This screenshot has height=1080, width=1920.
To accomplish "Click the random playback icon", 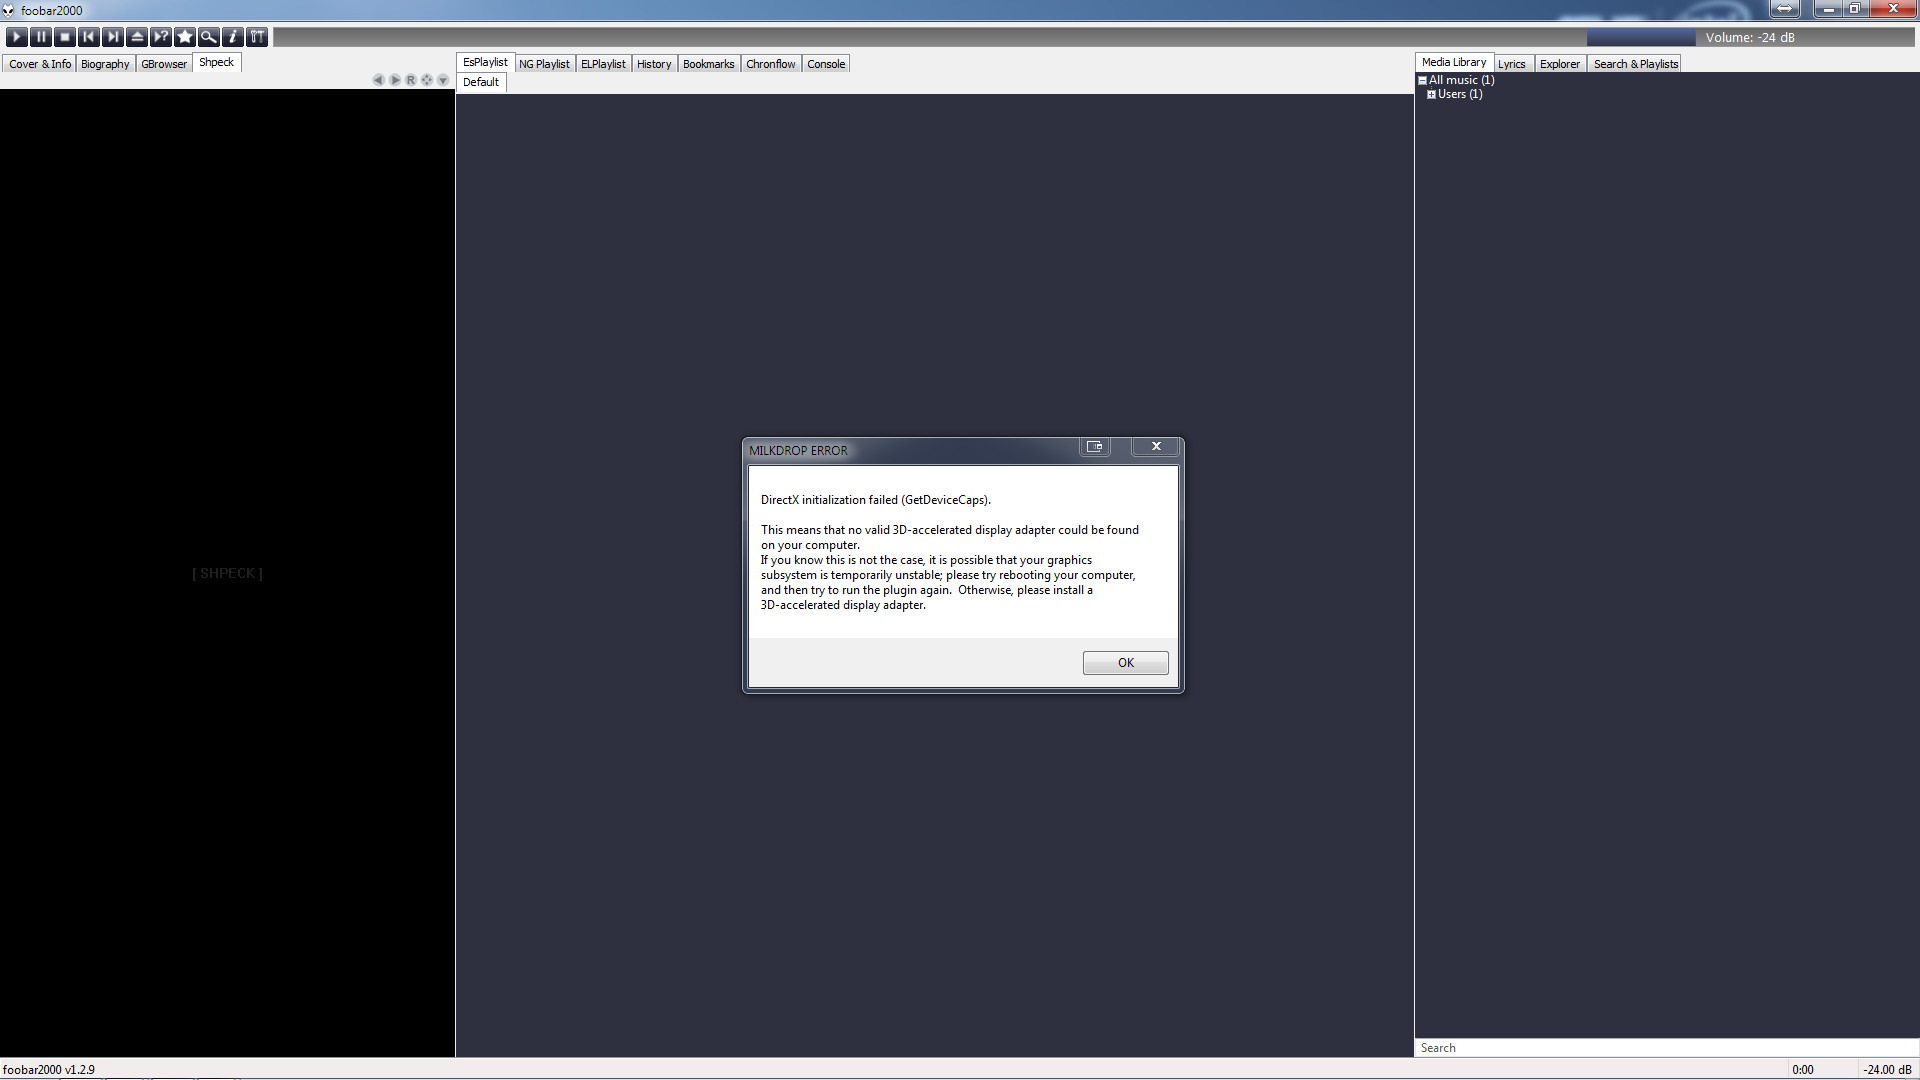I will (161, 37).
